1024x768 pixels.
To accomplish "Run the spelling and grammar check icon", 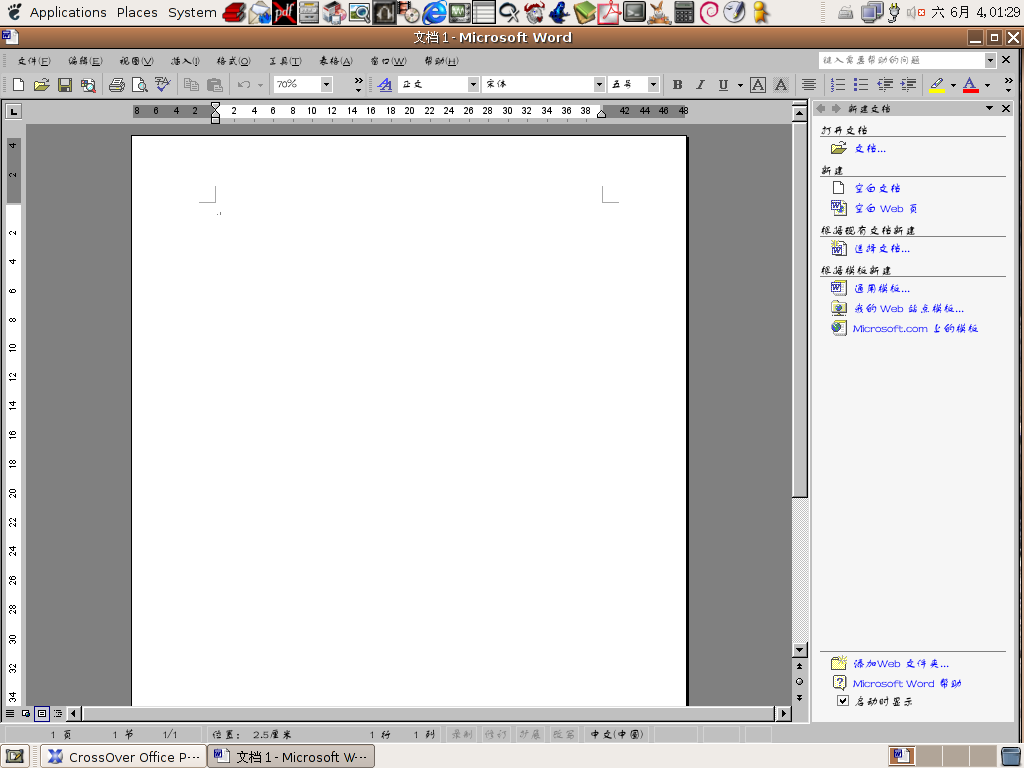I will [x=163, y=84].
